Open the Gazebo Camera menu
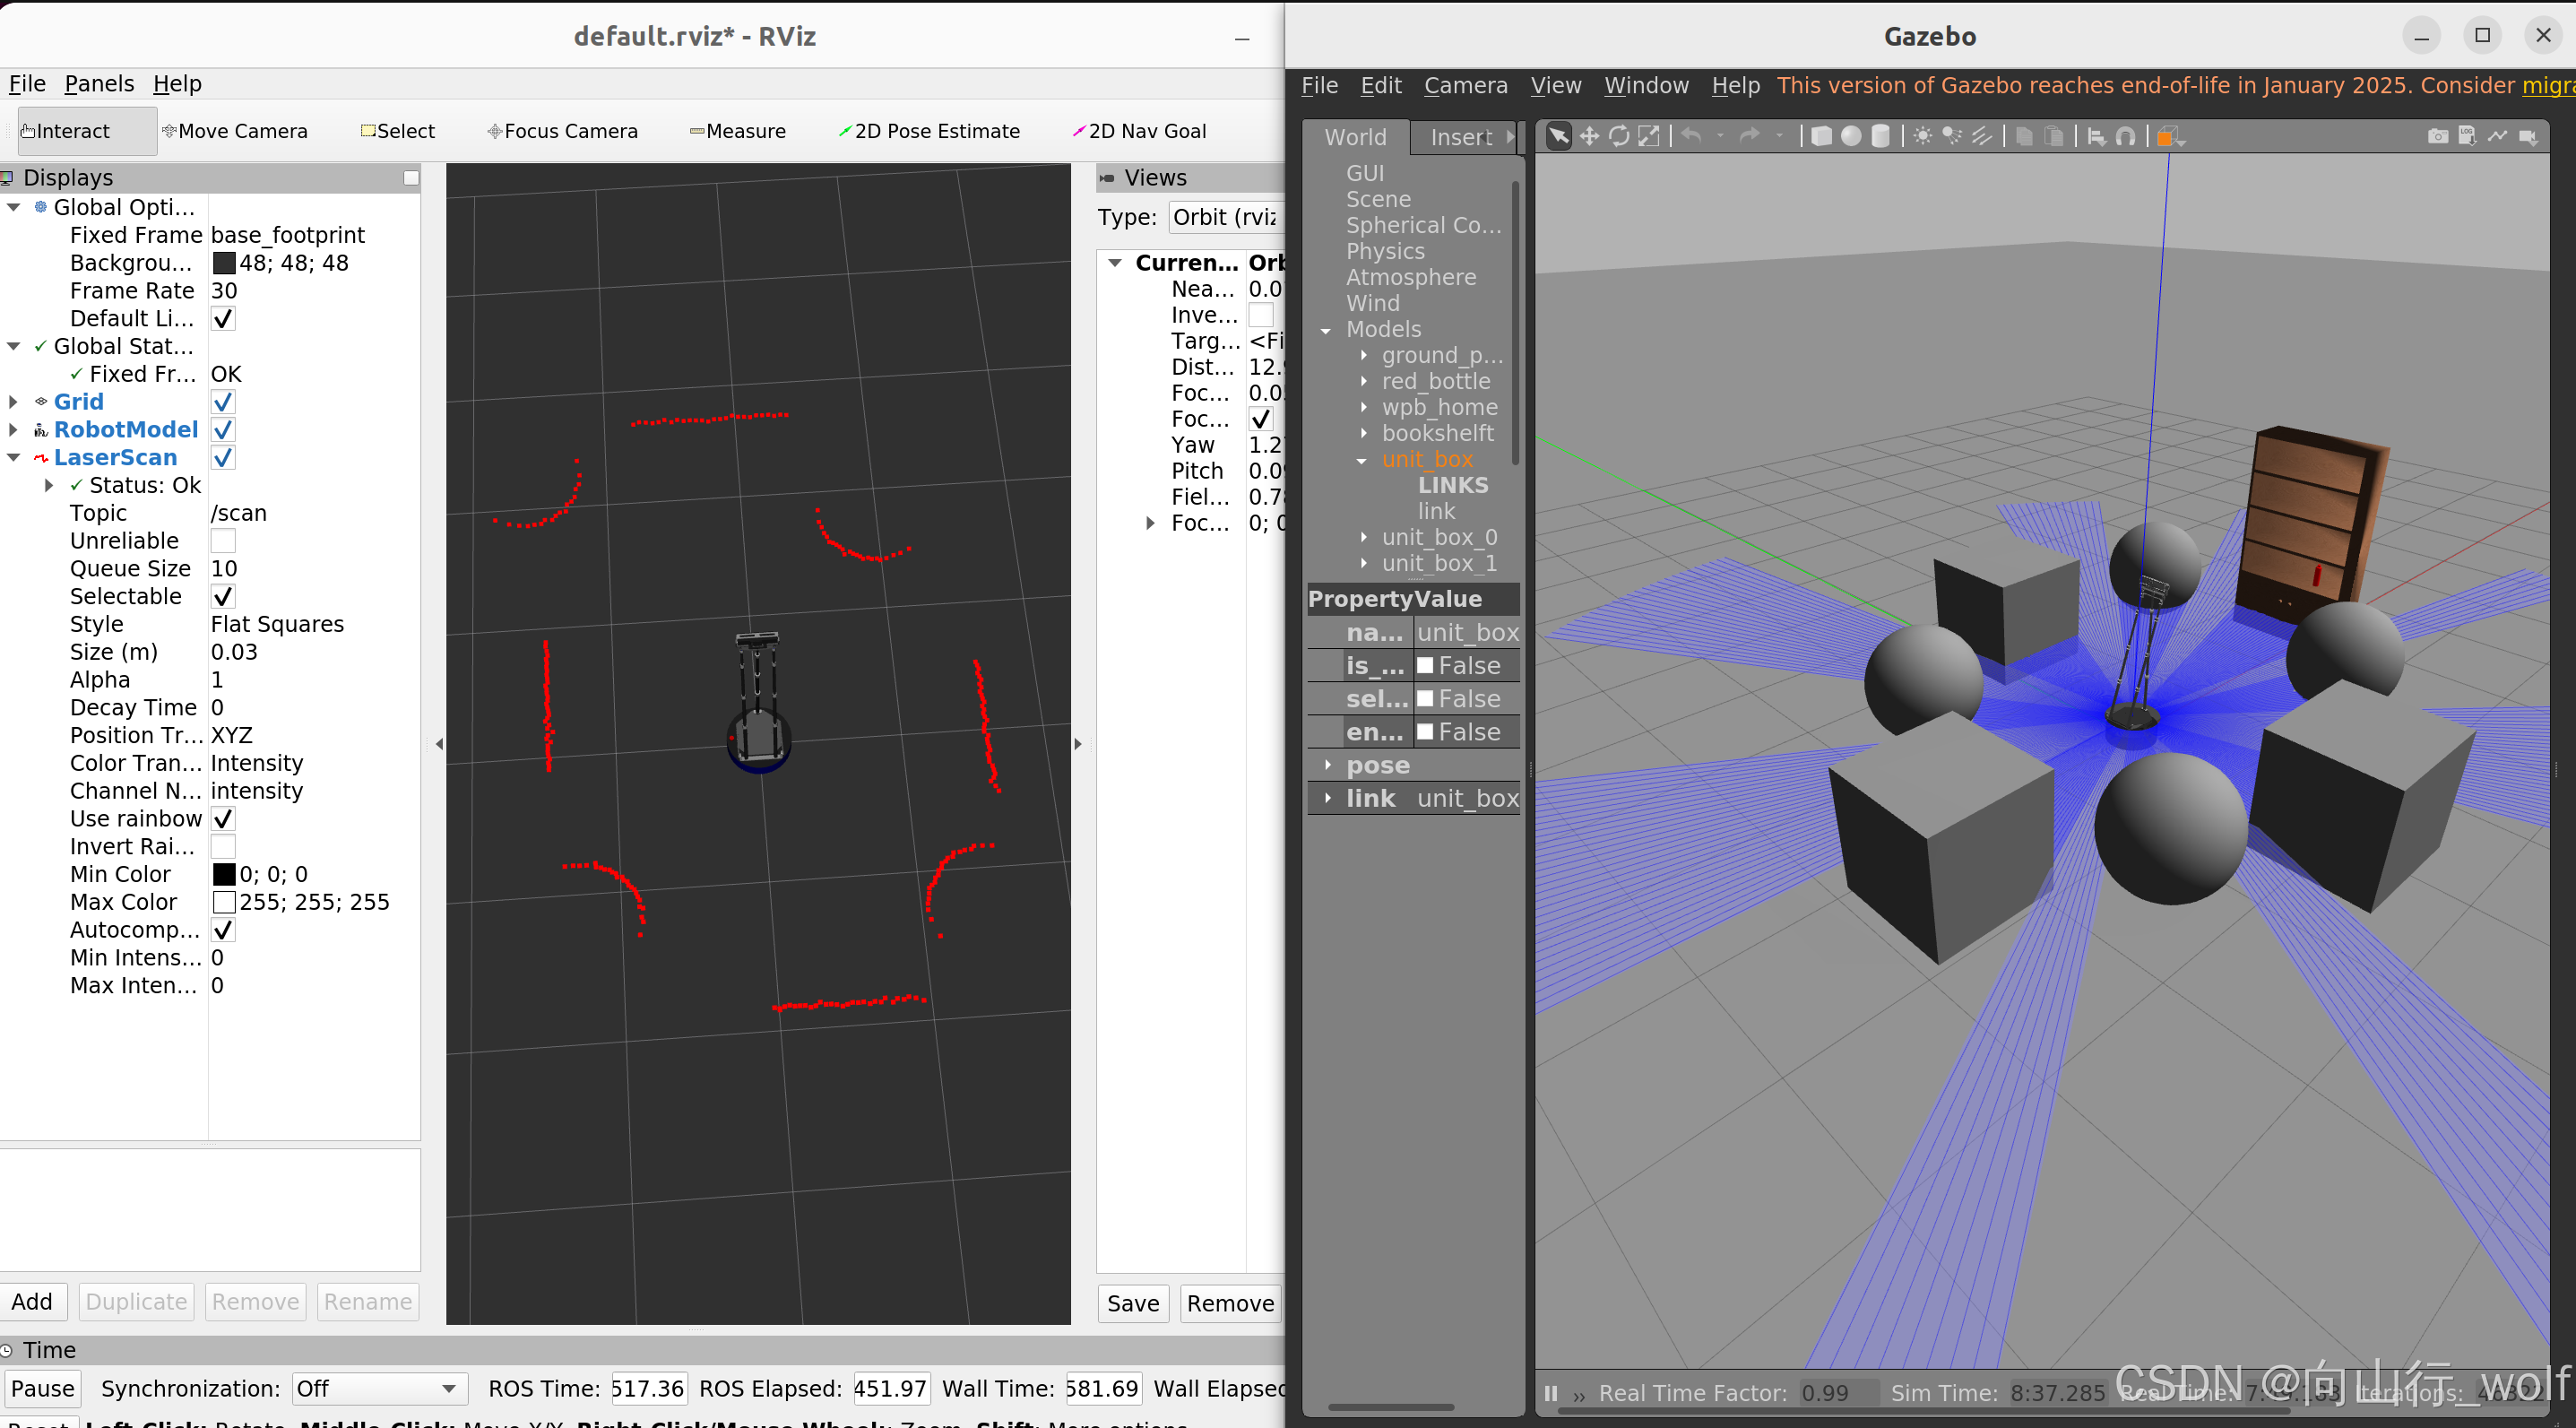This screenshot has height=1428, width=2576. point(1465,86)
